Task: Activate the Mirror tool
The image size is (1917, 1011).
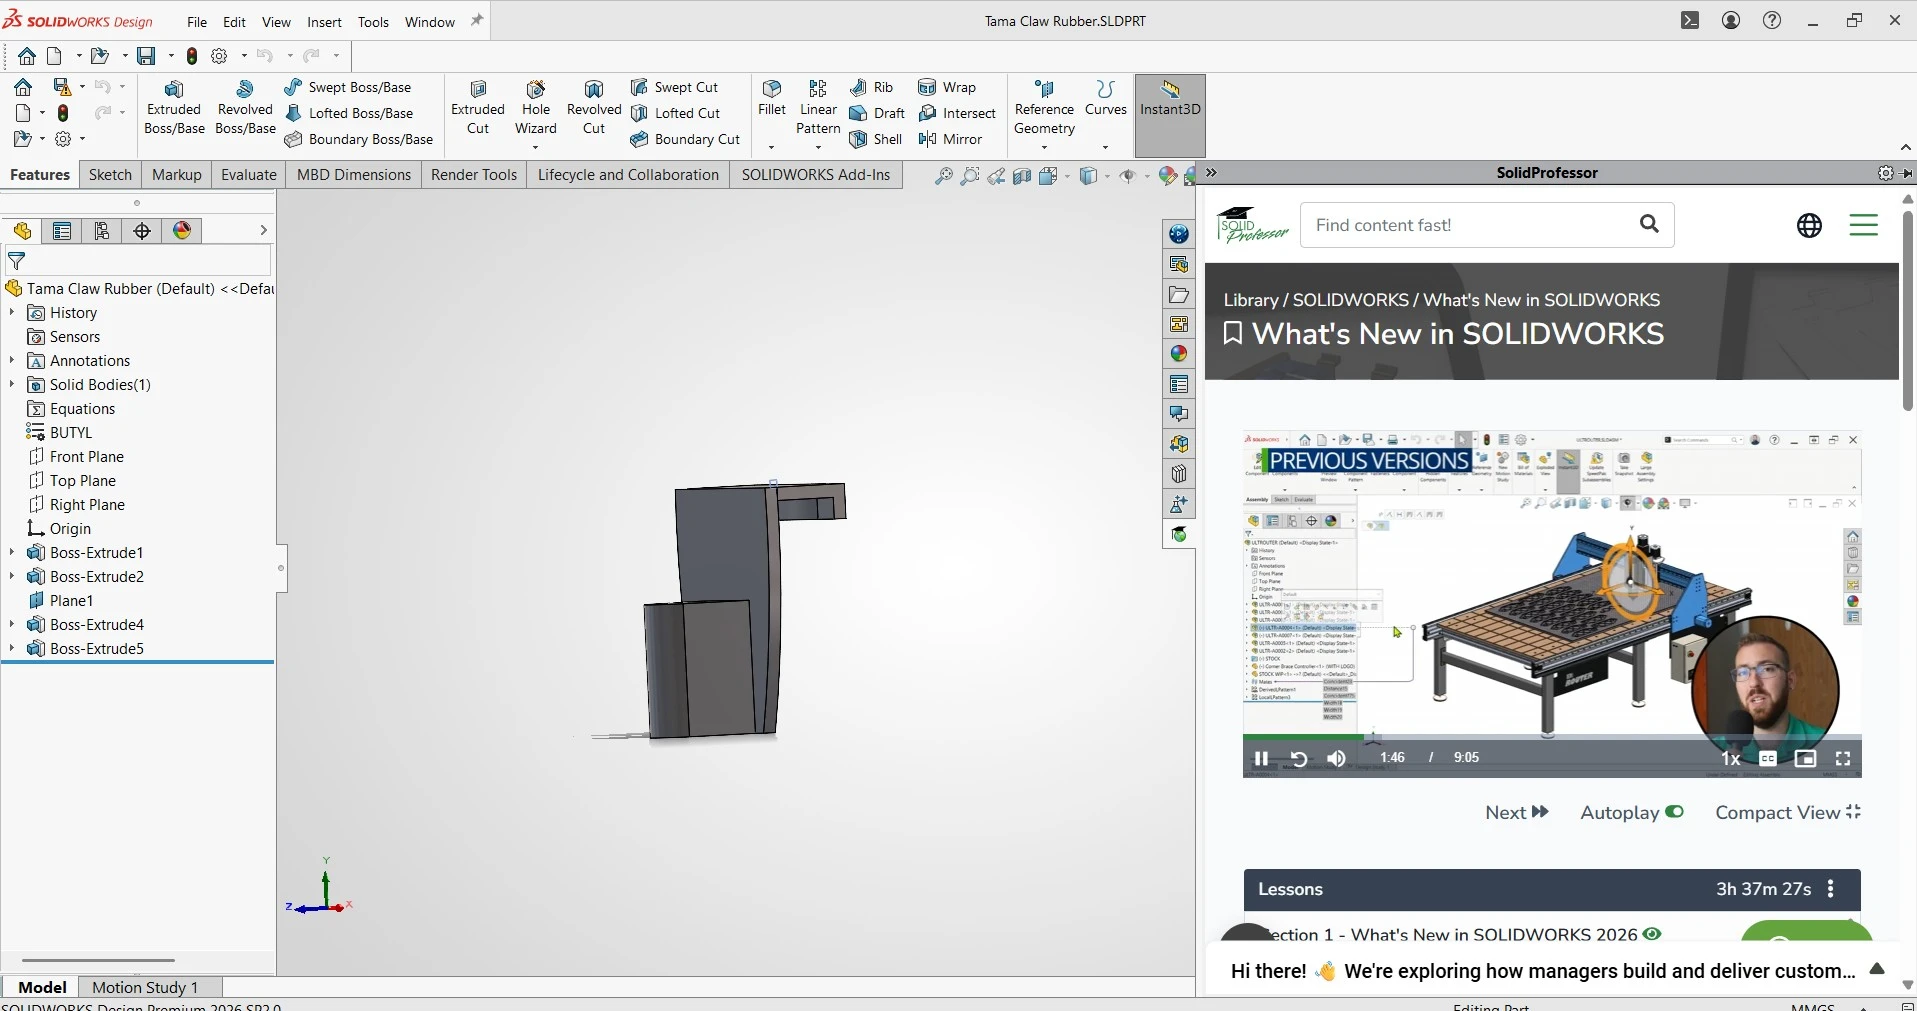Action: pyautogui.click(x=950, y=139)
